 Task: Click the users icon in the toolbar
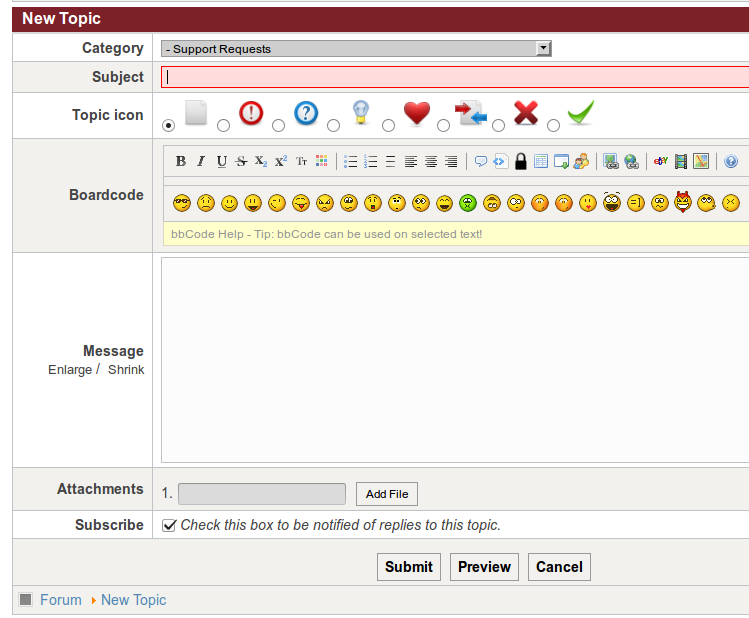tap(581, 161)
